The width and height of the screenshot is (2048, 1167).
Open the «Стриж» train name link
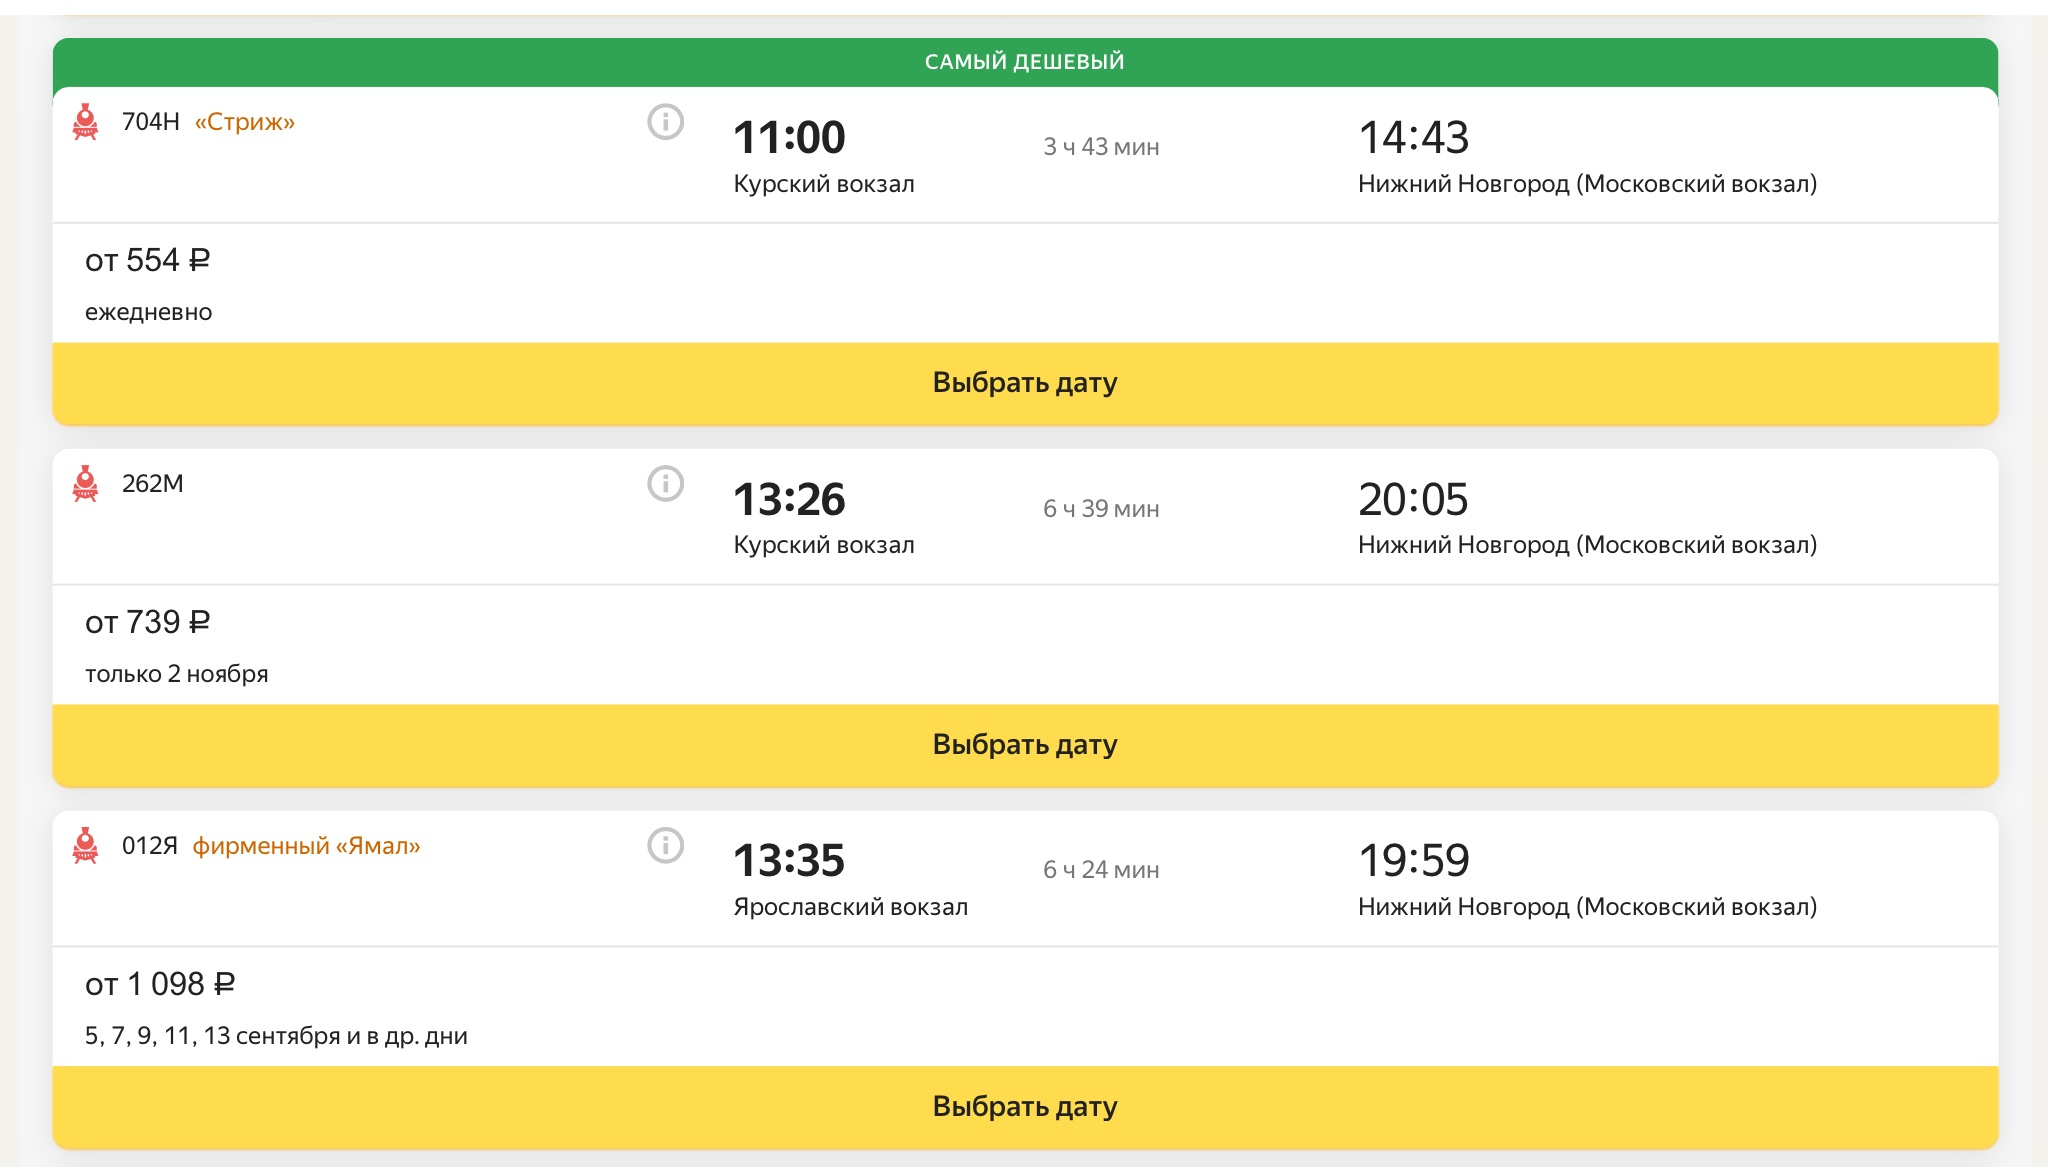click(245, 122)
